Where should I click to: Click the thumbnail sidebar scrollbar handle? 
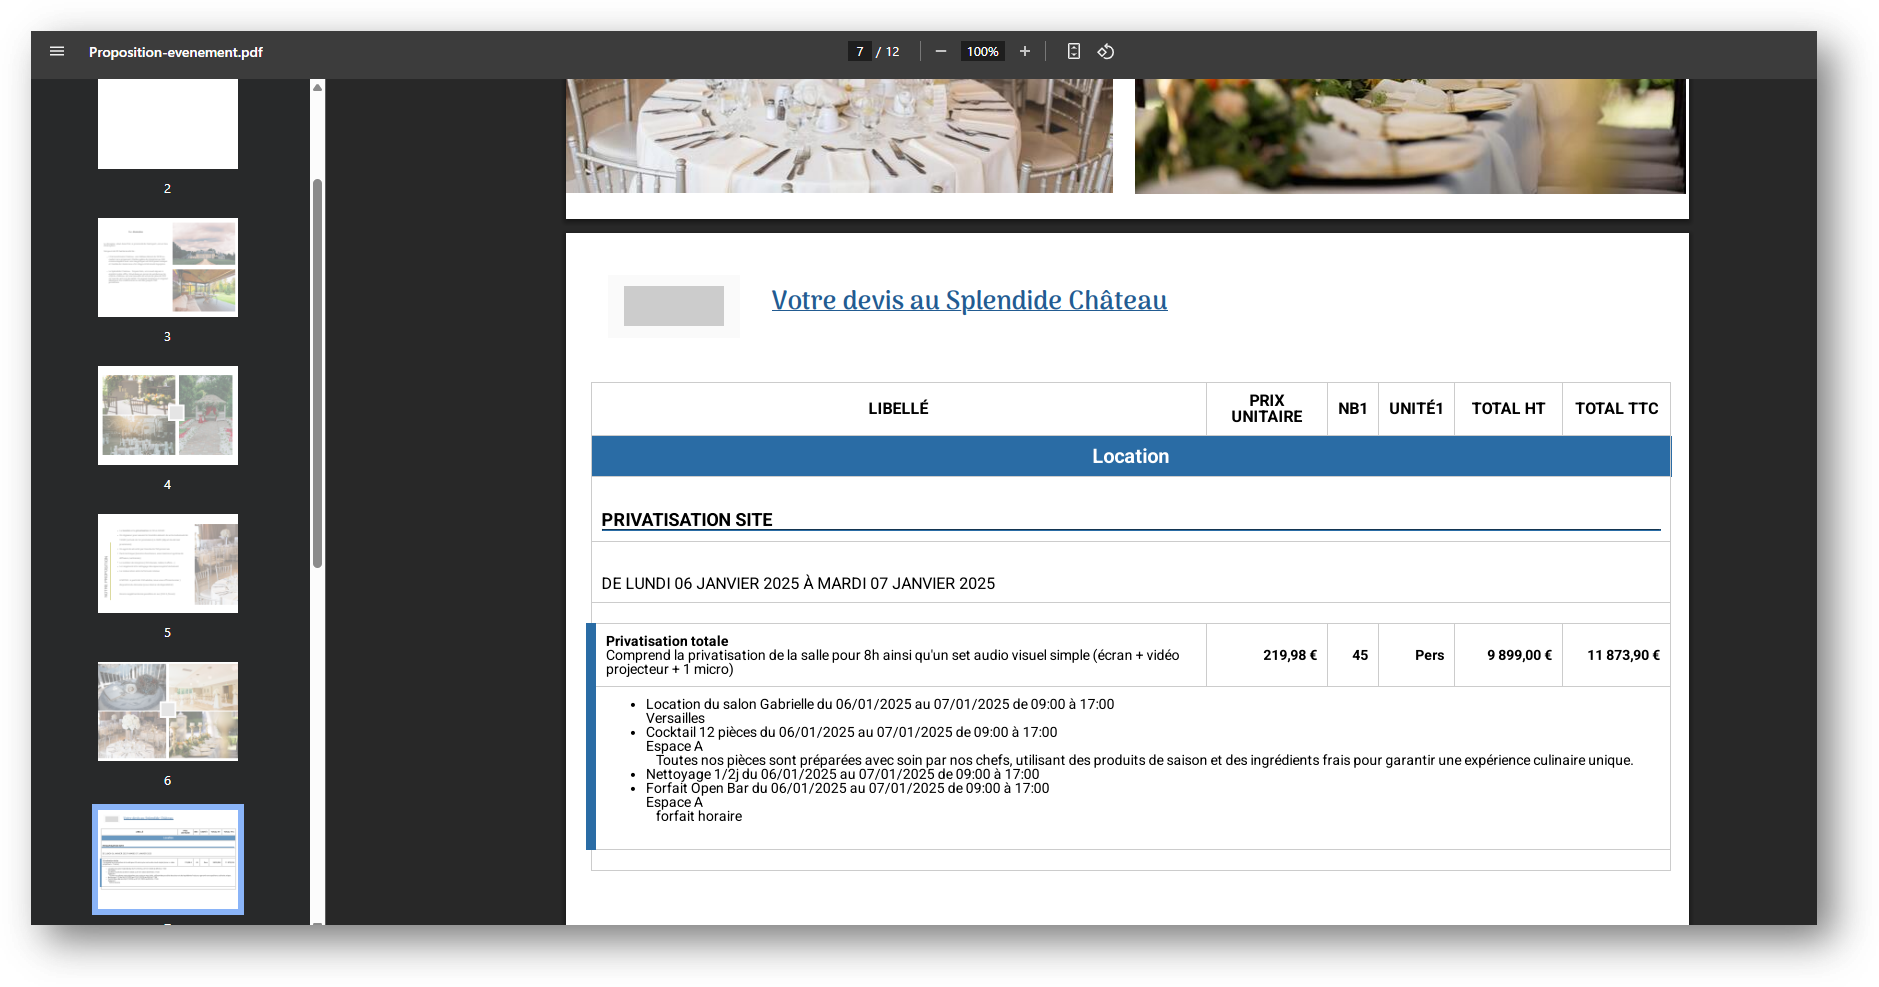click(x=317, y=372)
